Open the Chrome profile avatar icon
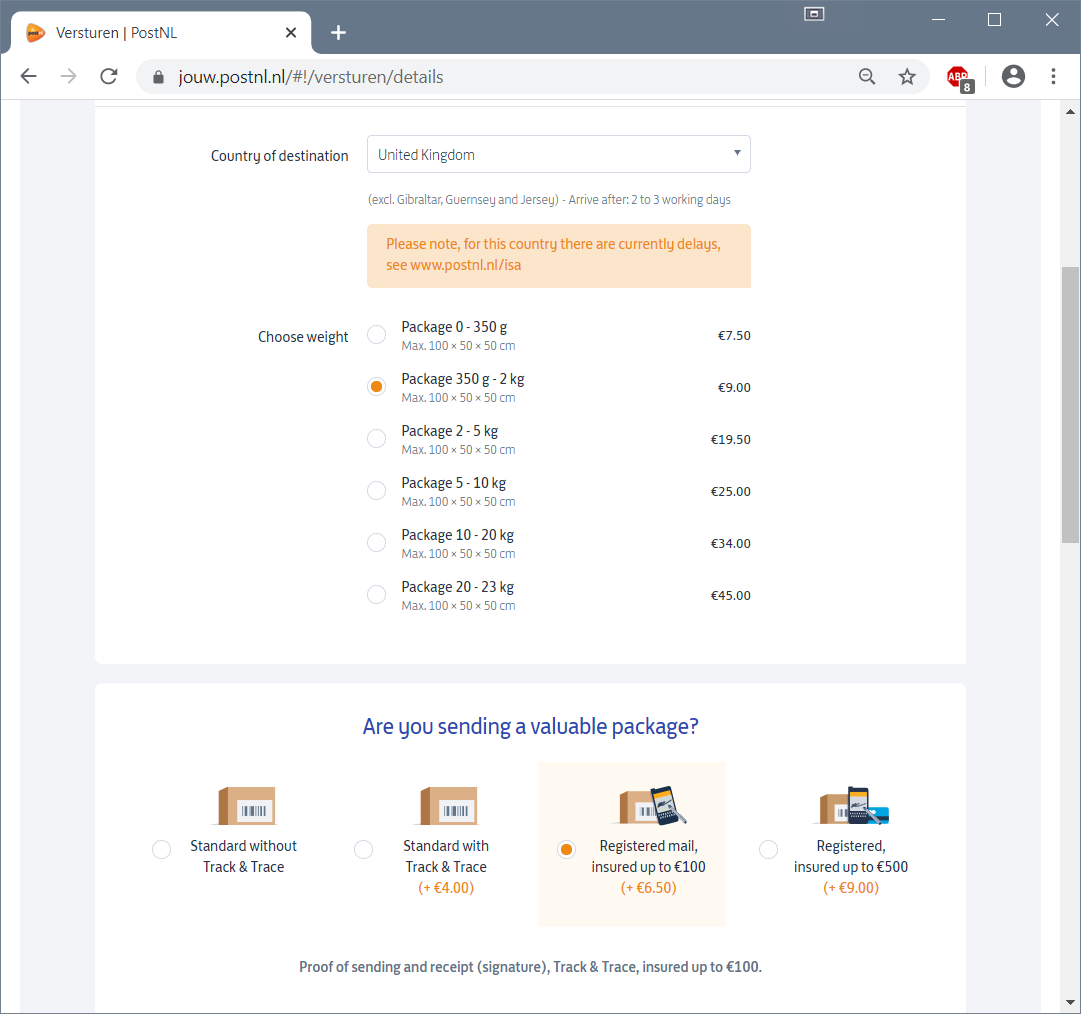 1013,77
